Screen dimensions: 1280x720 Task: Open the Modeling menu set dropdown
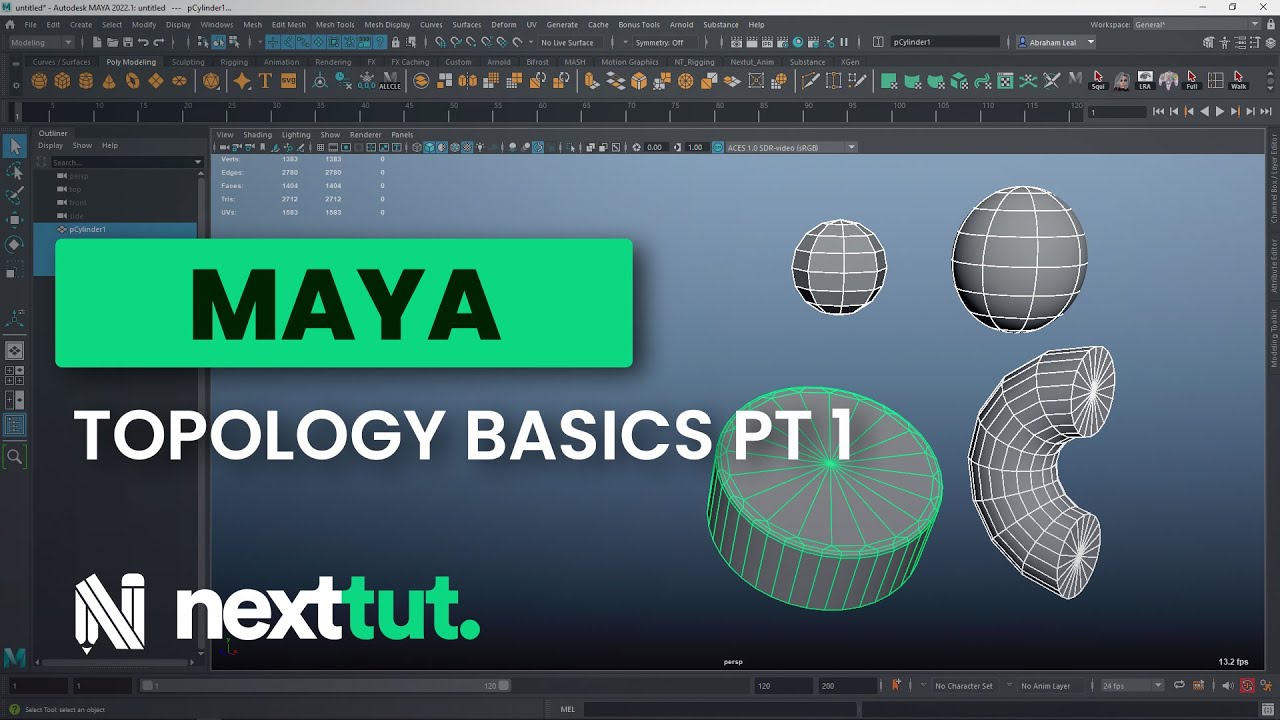point(41,42)
